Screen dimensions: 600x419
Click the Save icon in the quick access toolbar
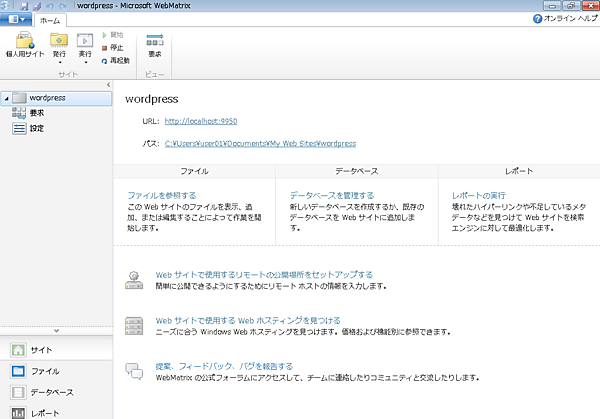pos(37,6)
